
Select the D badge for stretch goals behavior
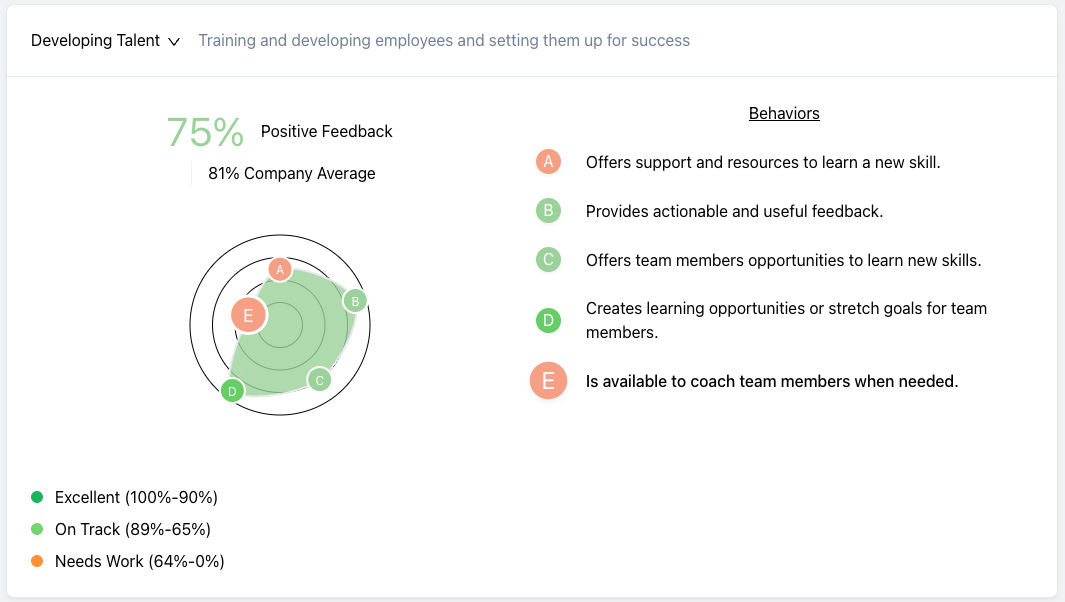coord(548,321)
